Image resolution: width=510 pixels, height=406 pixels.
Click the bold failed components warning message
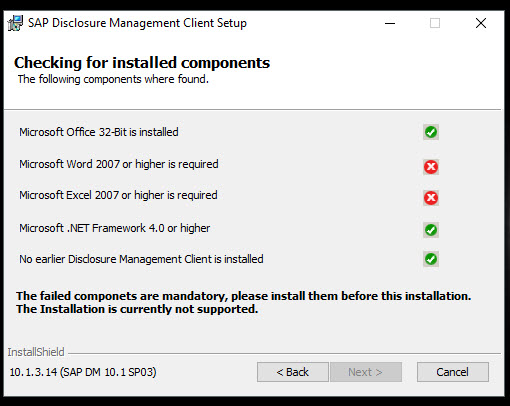(x=244, y=303)
